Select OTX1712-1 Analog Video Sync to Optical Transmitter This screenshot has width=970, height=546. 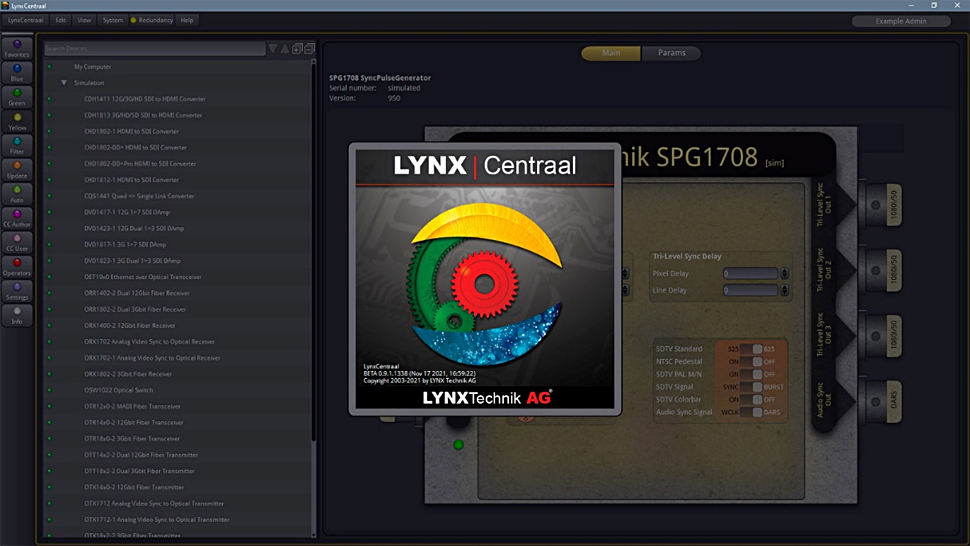pos(157,519)
